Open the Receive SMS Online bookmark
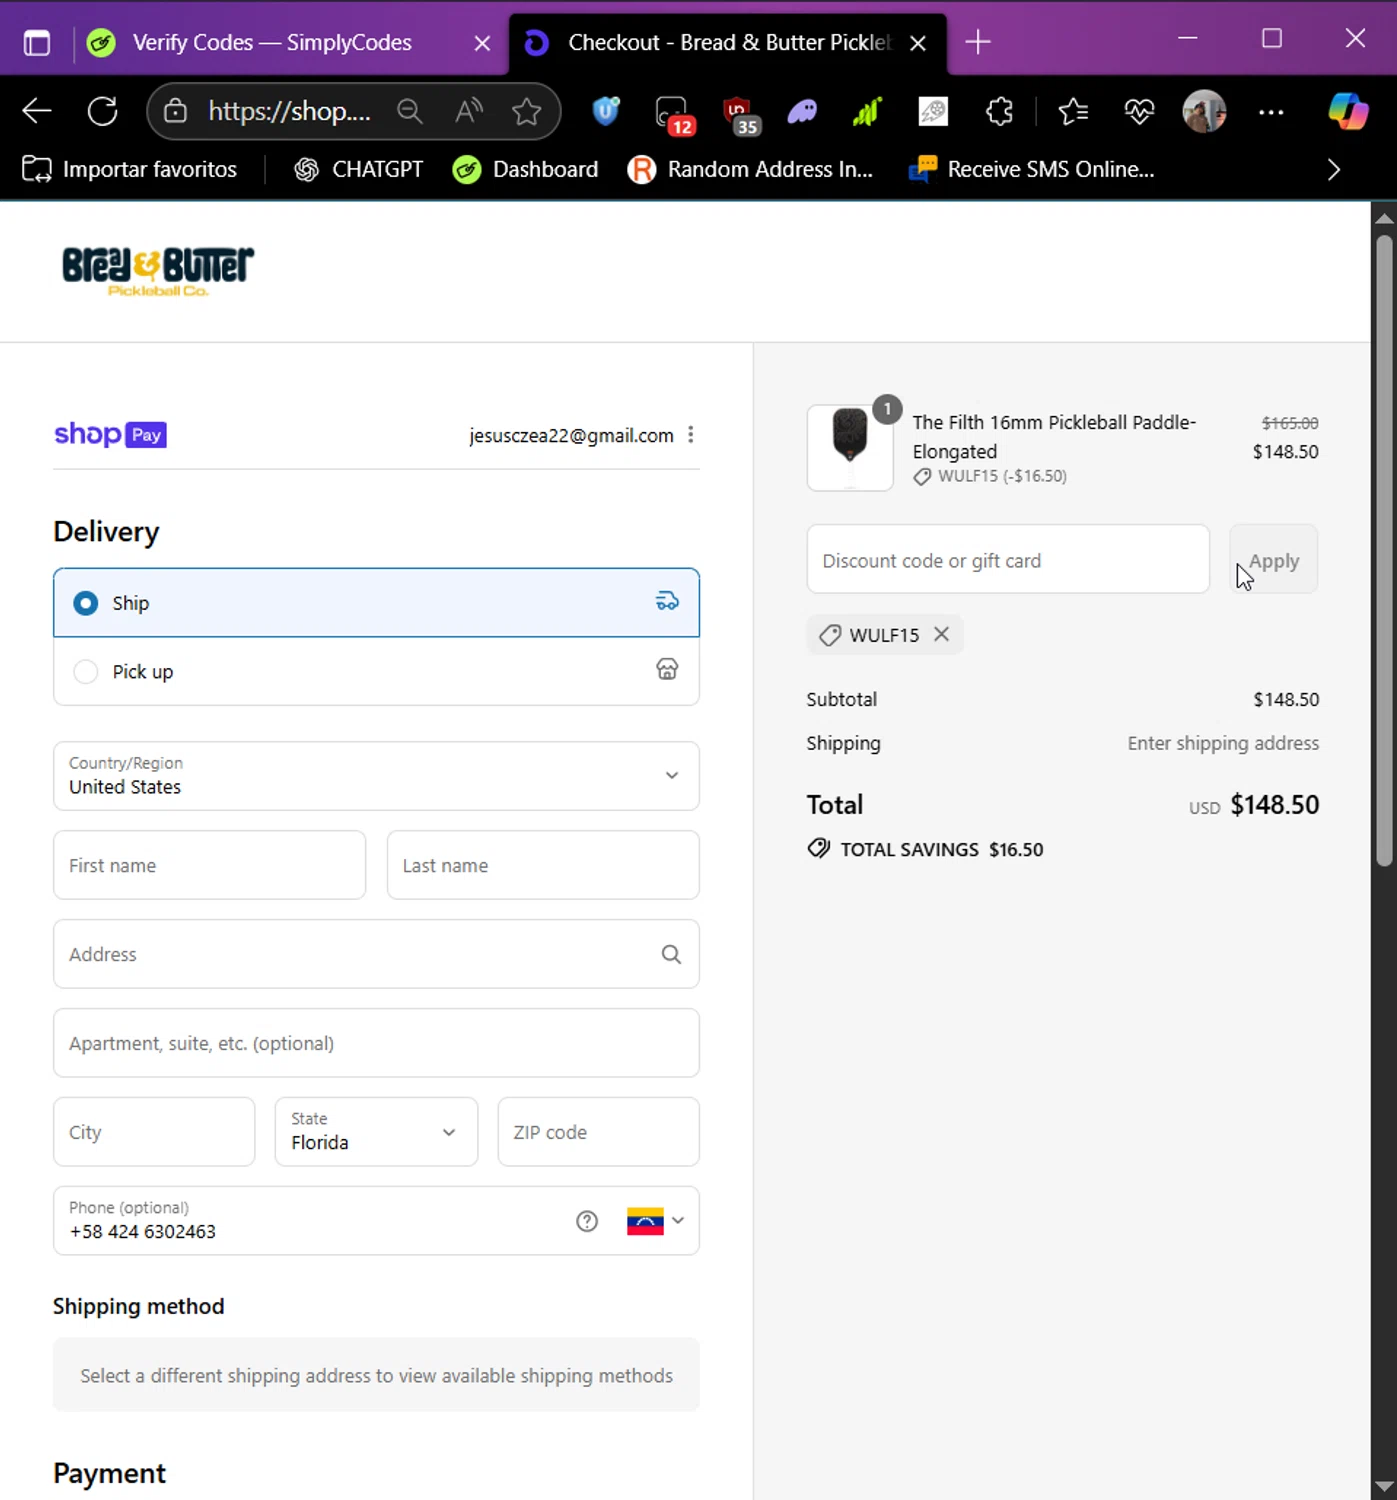 (x=1032, y=170)
